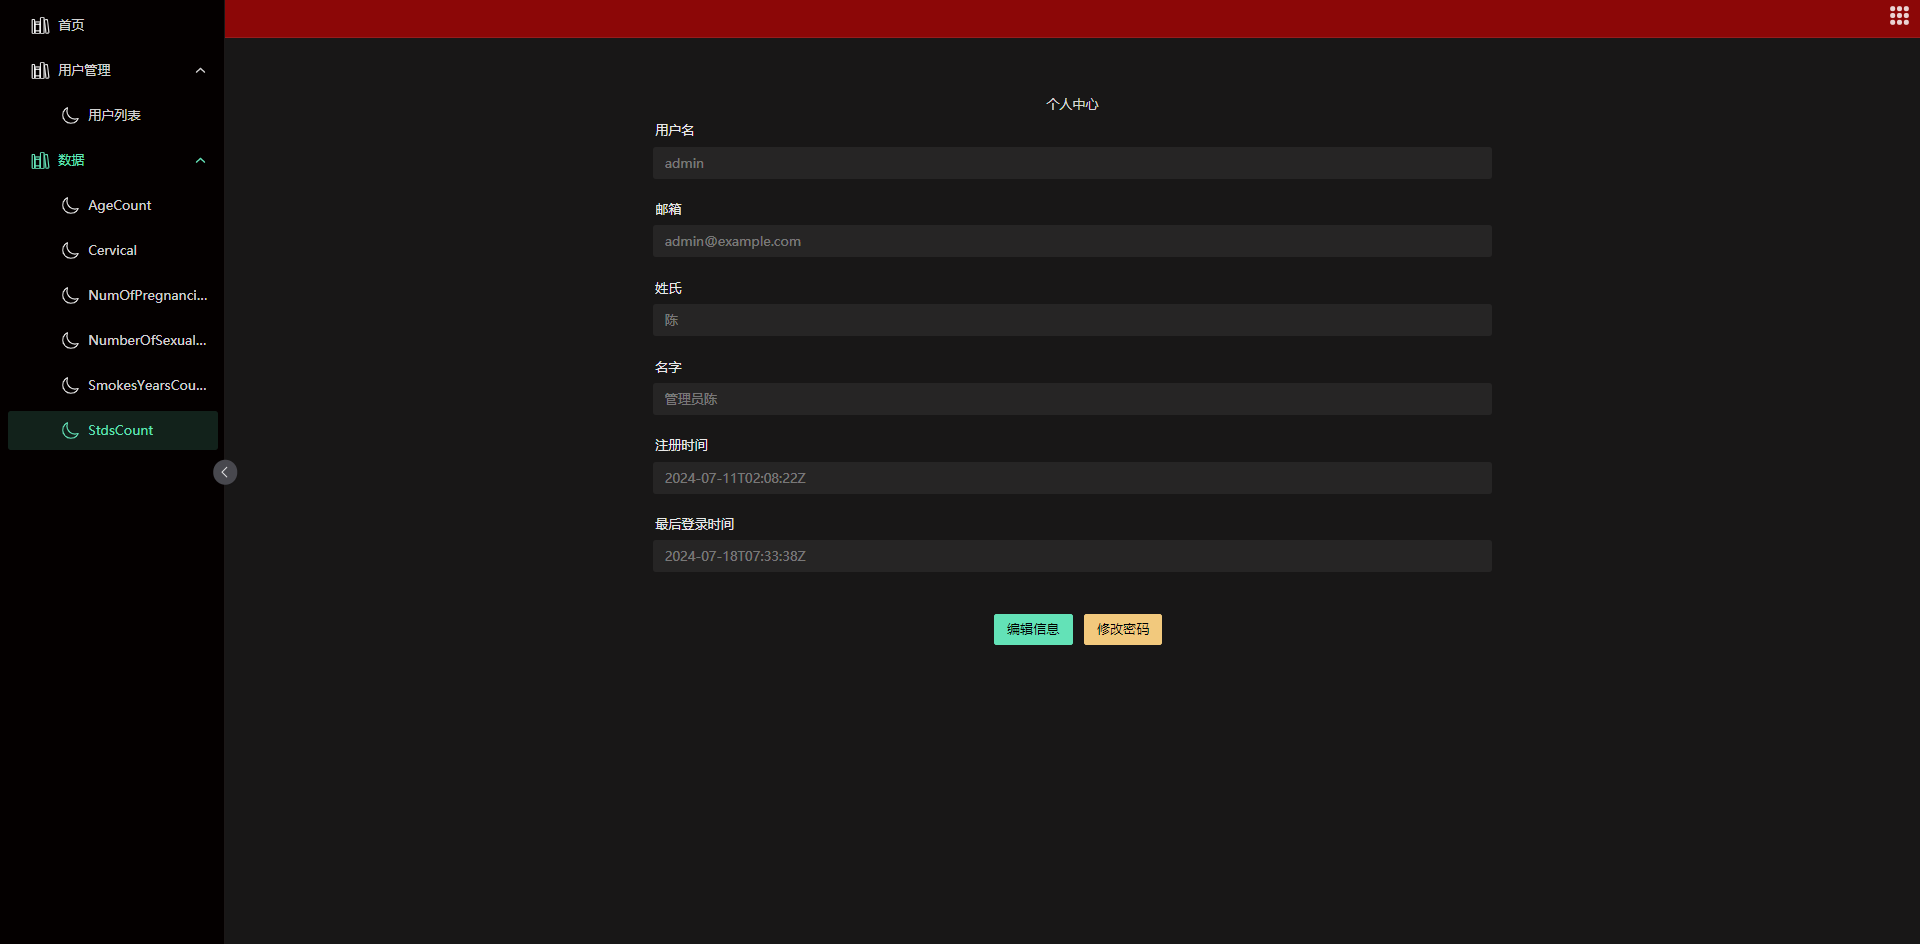Click the green 编辑信息 button
The height and width of the screenshot is (944, 1920).
click(x=1033, y=629)
